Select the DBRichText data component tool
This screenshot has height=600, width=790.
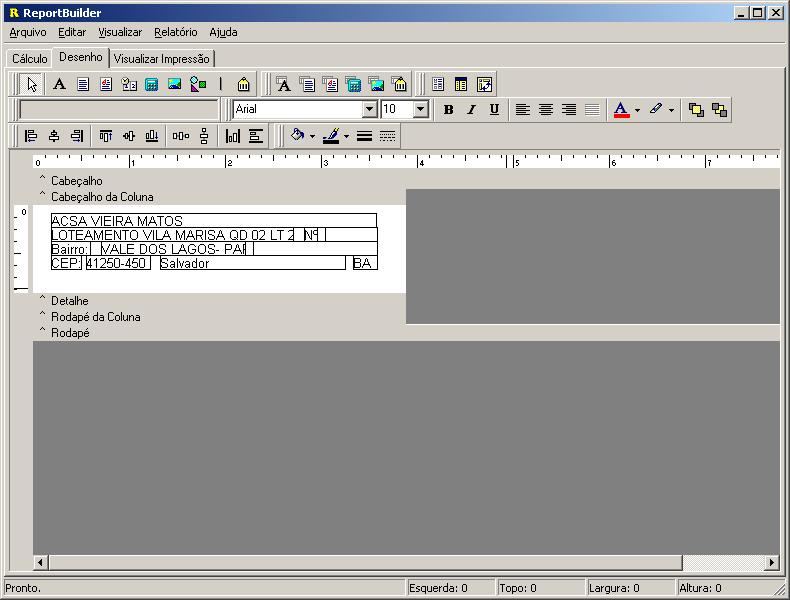pyautogui.click(x=330, y=84)
